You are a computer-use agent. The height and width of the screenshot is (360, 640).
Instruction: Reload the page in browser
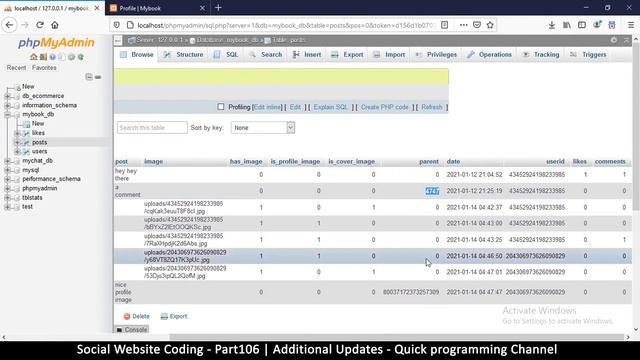(40, 25)
